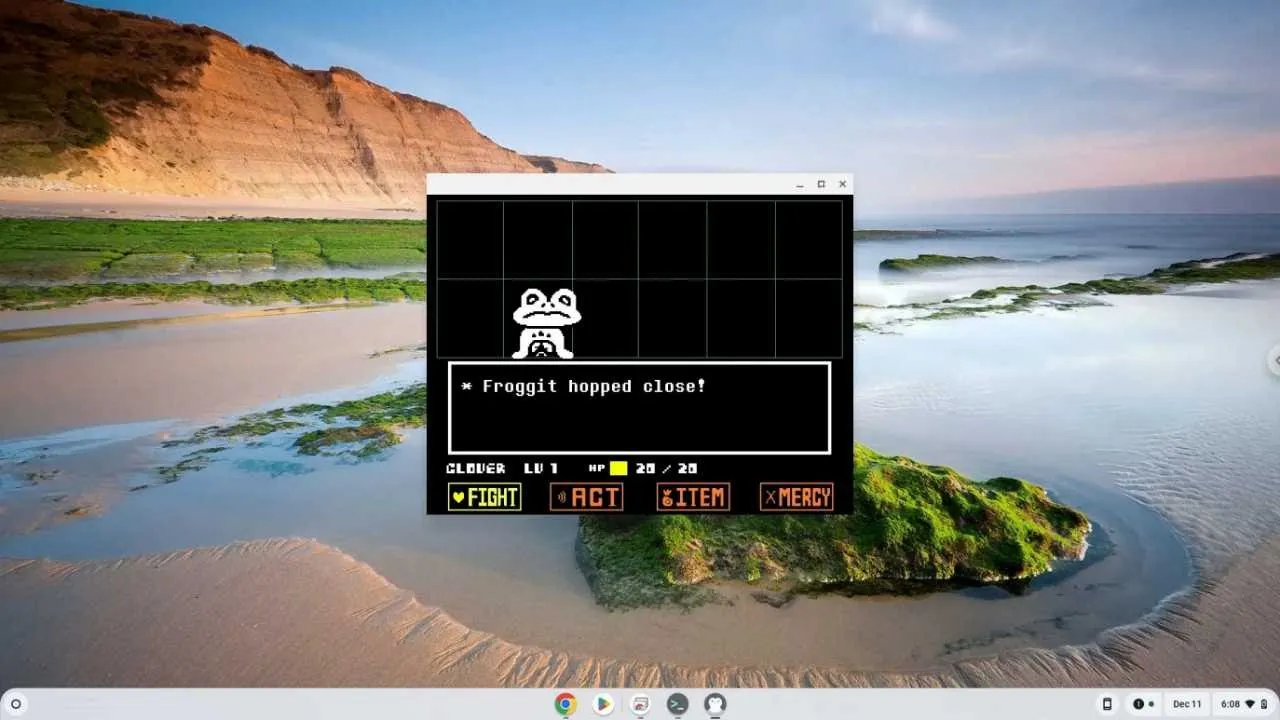Open the Terminal app on shelf
The image size is (1280, 720).
click(x=678, y=704)
